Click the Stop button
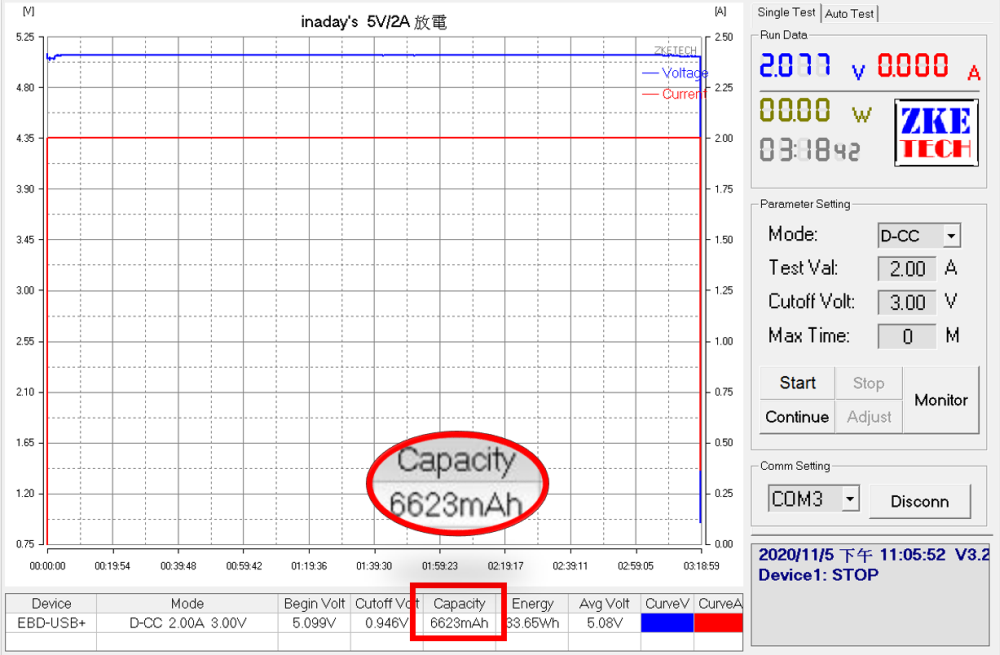Screen dimensions: 1000x655 point(868,383)
